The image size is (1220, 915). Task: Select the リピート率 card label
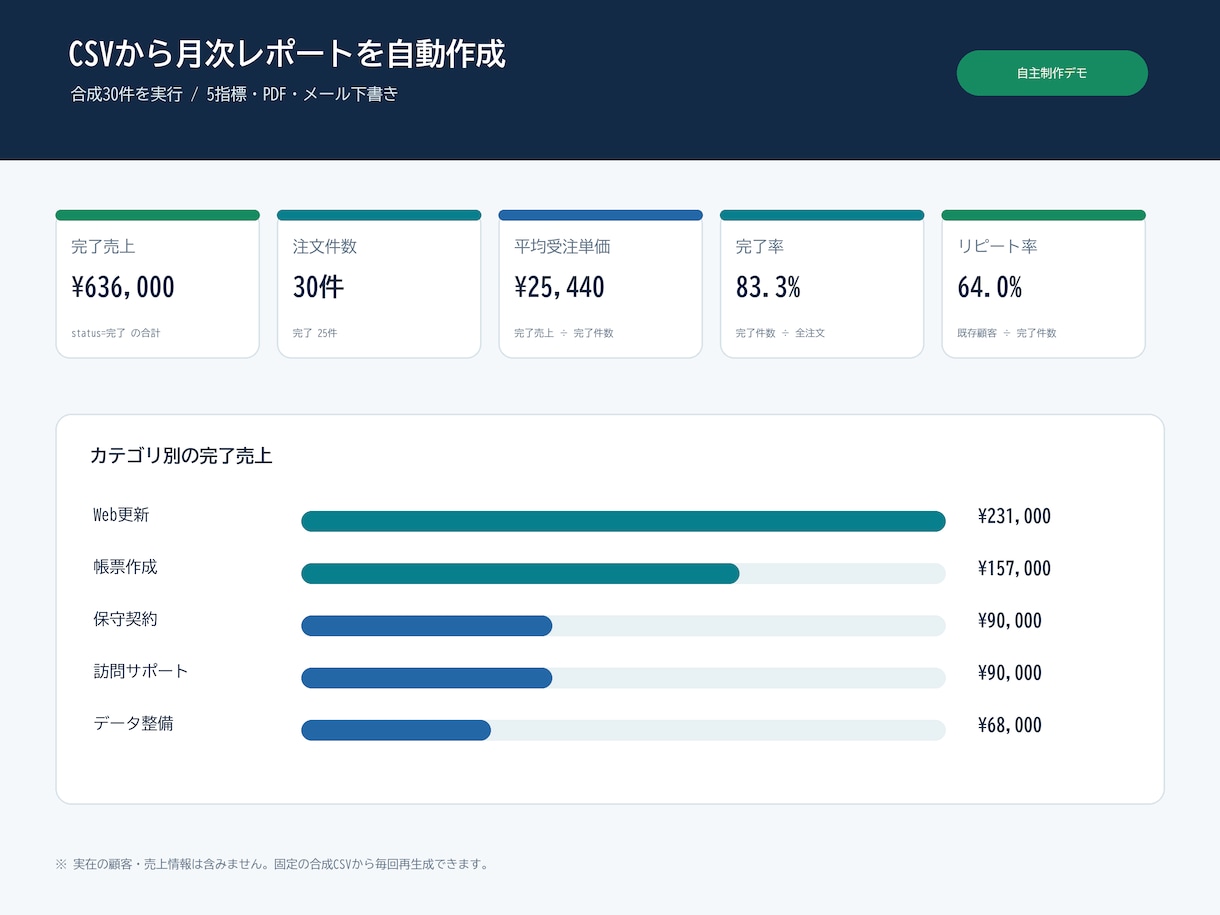(998, 246)
